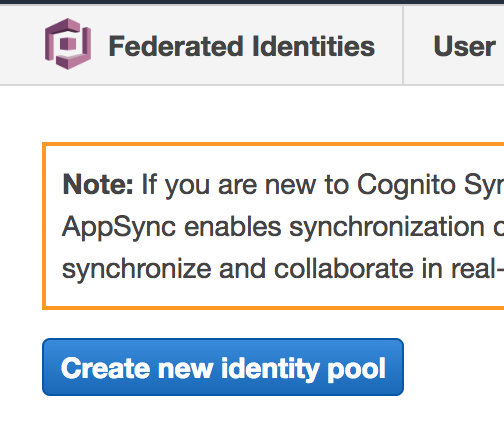Image resolution: width=504 pixels, height=422 pixels.
Task: Select the bold Note: label
Action: pos(98,184)
